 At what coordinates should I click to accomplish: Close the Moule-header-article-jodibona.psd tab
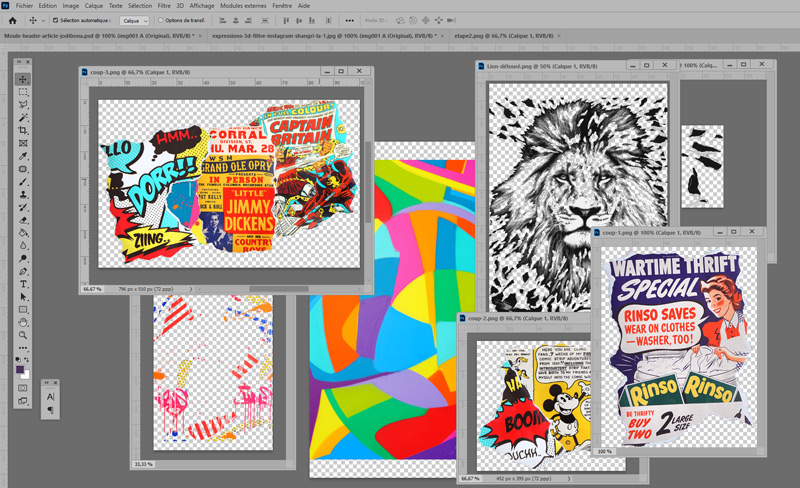click(200, 36)
